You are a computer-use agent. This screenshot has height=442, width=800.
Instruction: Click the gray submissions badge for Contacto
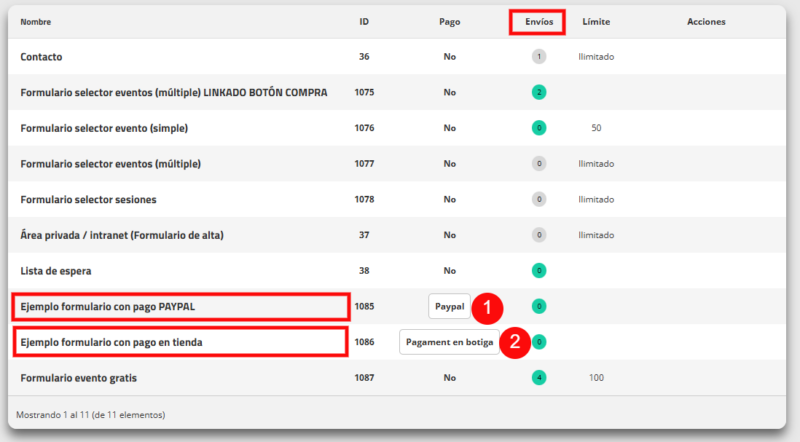[x=539, y=57]
